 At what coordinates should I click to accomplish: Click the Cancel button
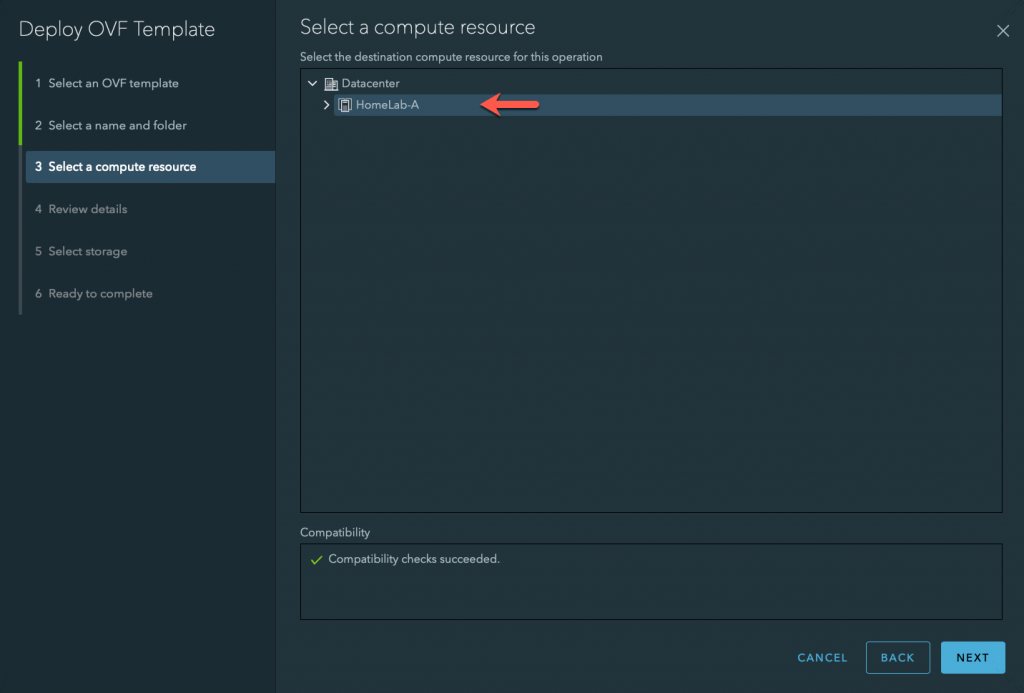(x=822, y=658)
